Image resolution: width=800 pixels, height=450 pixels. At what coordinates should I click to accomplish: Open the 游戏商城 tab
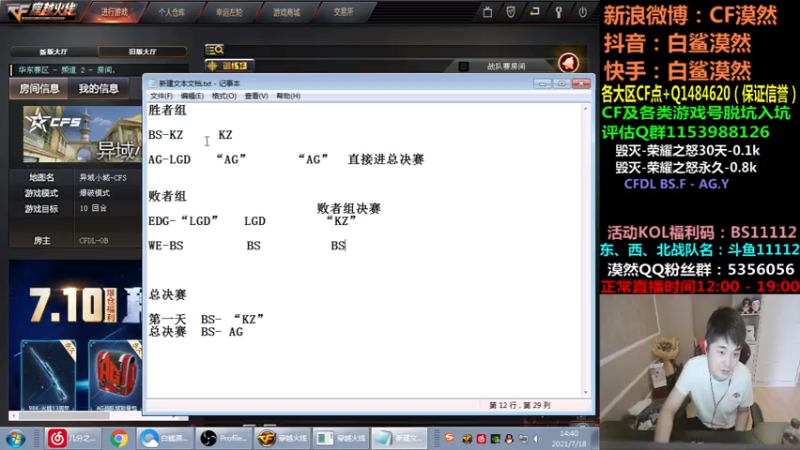click(x=286, y=12)
